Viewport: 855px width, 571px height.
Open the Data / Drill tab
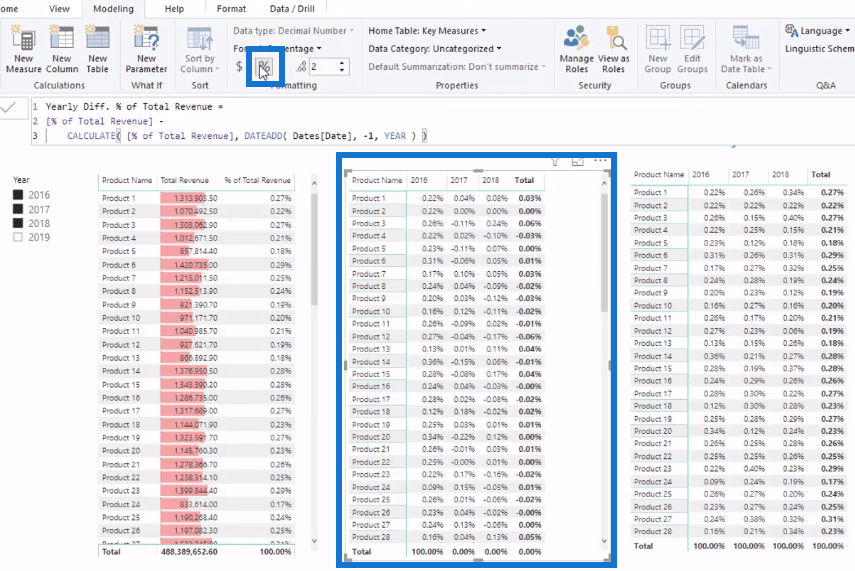pyautogui.click(x=292, y=9)
